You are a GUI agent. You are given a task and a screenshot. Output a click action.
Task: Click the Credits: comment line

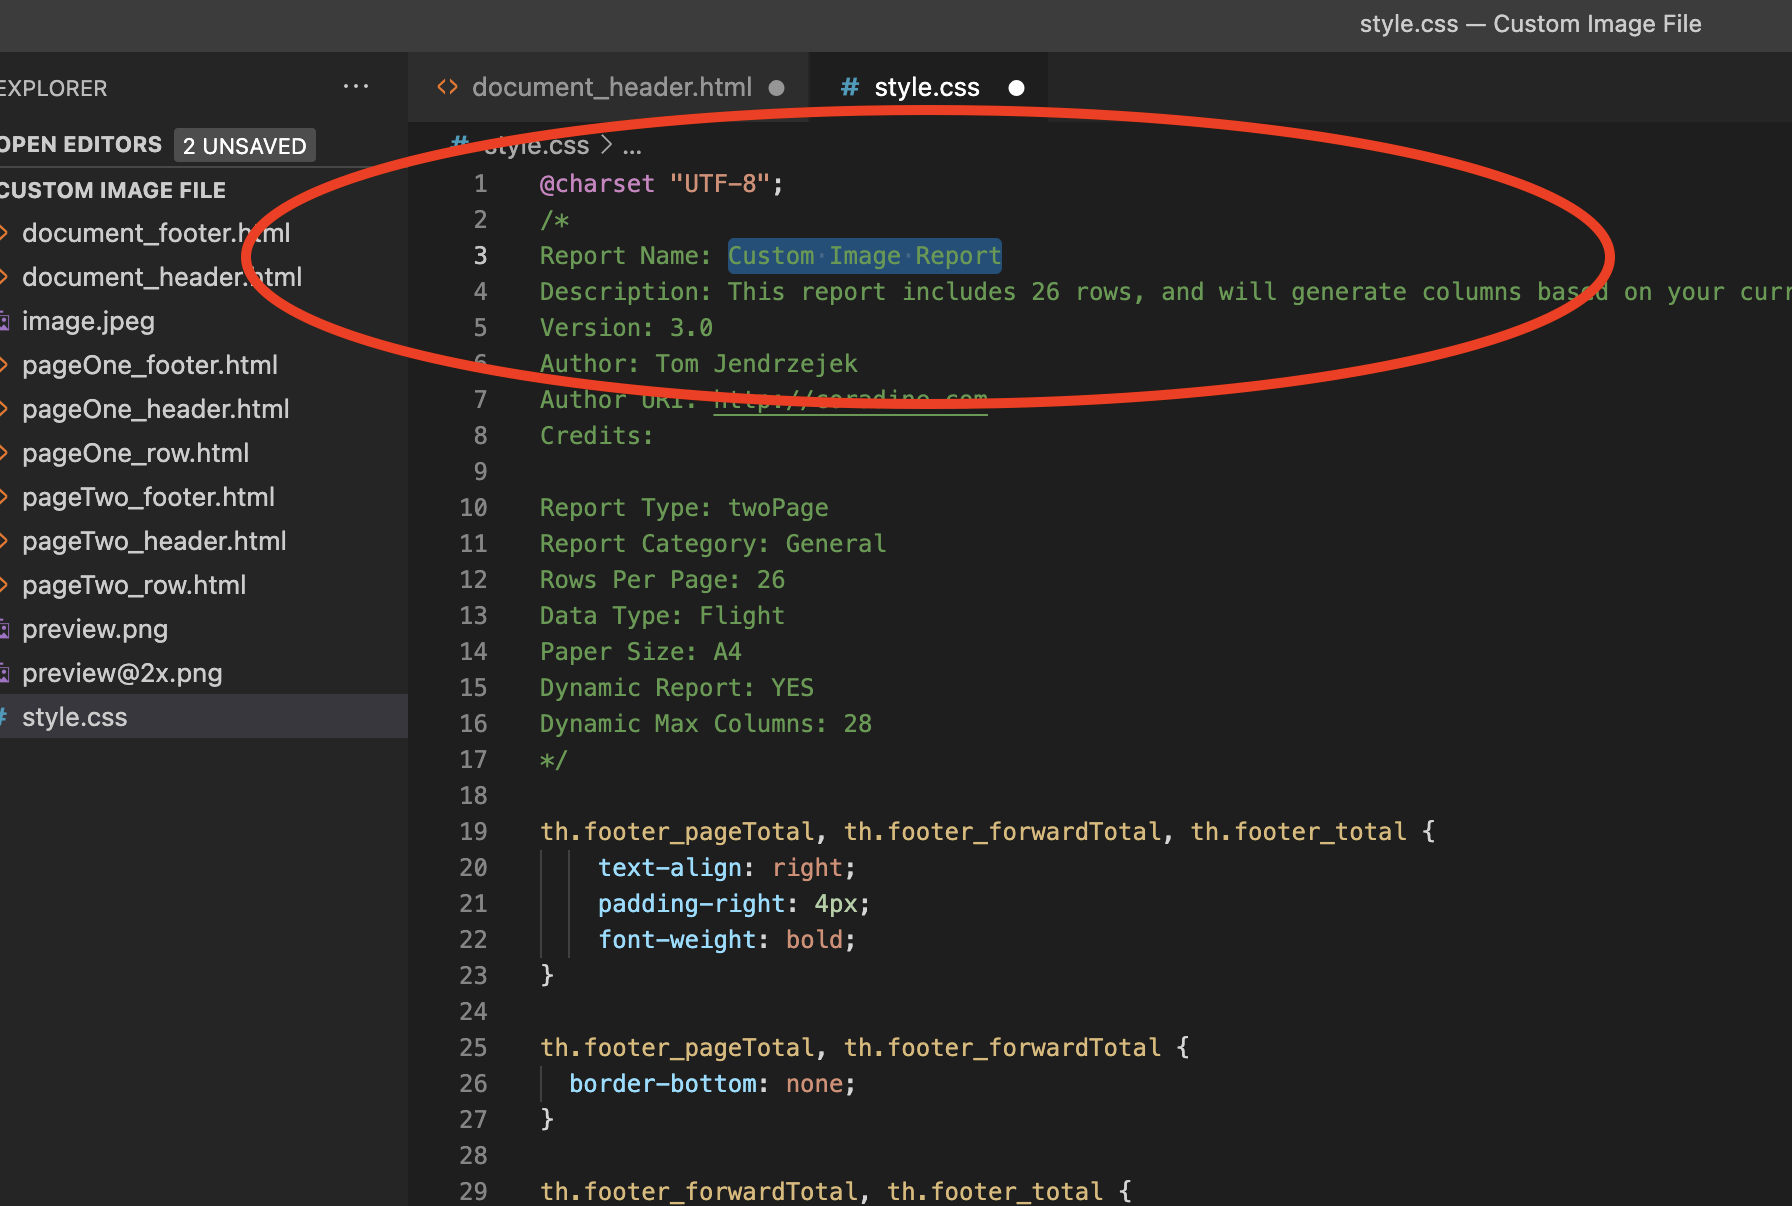pos(597,436)
